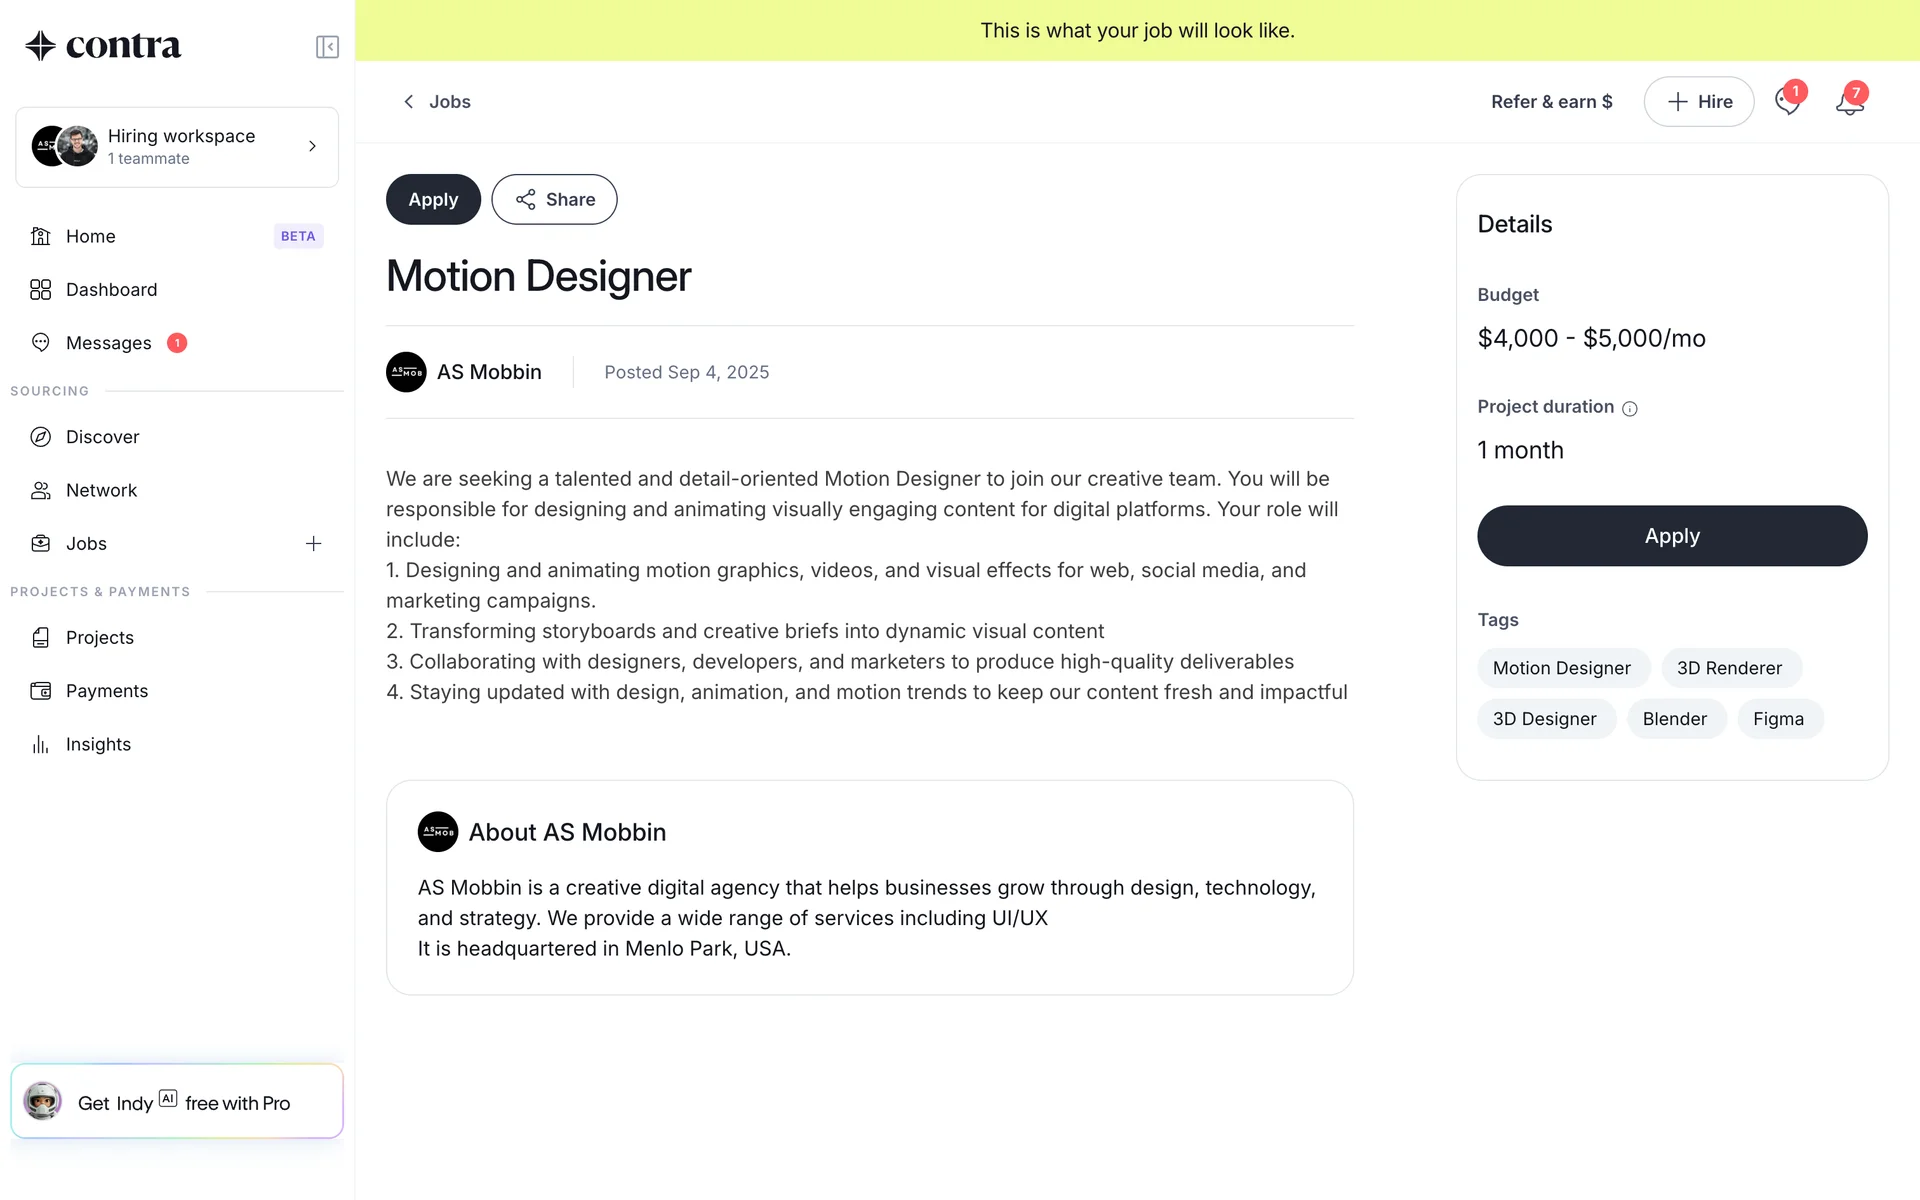Select Payments in the sidebar
The width and height of the screenshot is (1920, 1200).
point(106,691)
